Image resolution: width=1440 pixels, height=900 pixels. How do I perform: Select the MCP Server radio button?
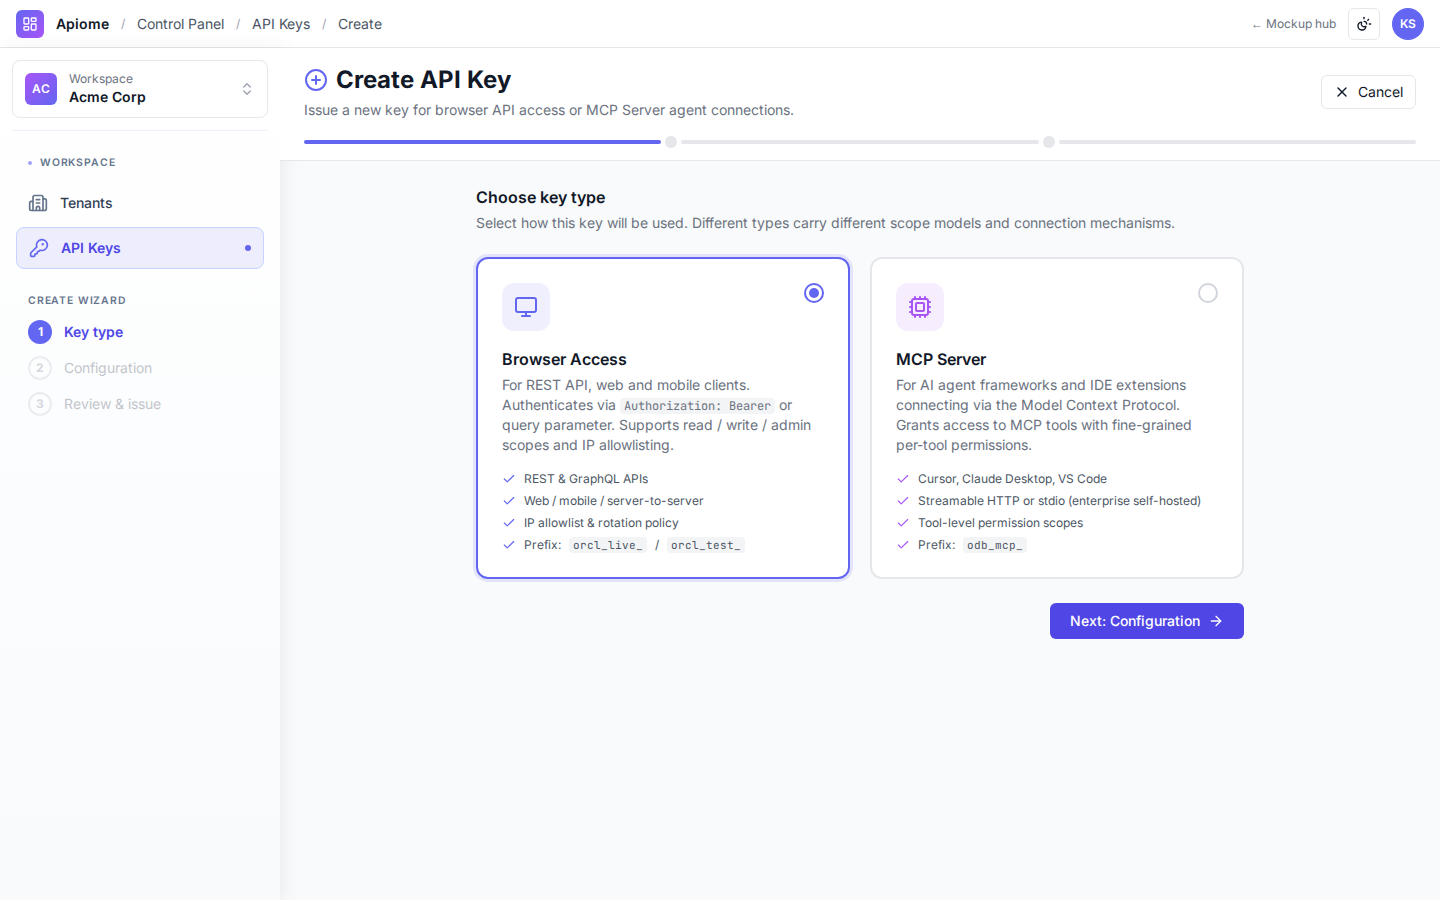pos(1208,293)
